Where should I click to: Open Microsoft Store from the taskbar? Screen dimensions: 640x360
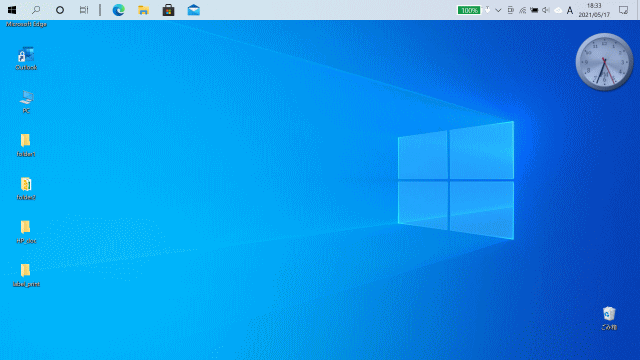(x=168, y=10)
